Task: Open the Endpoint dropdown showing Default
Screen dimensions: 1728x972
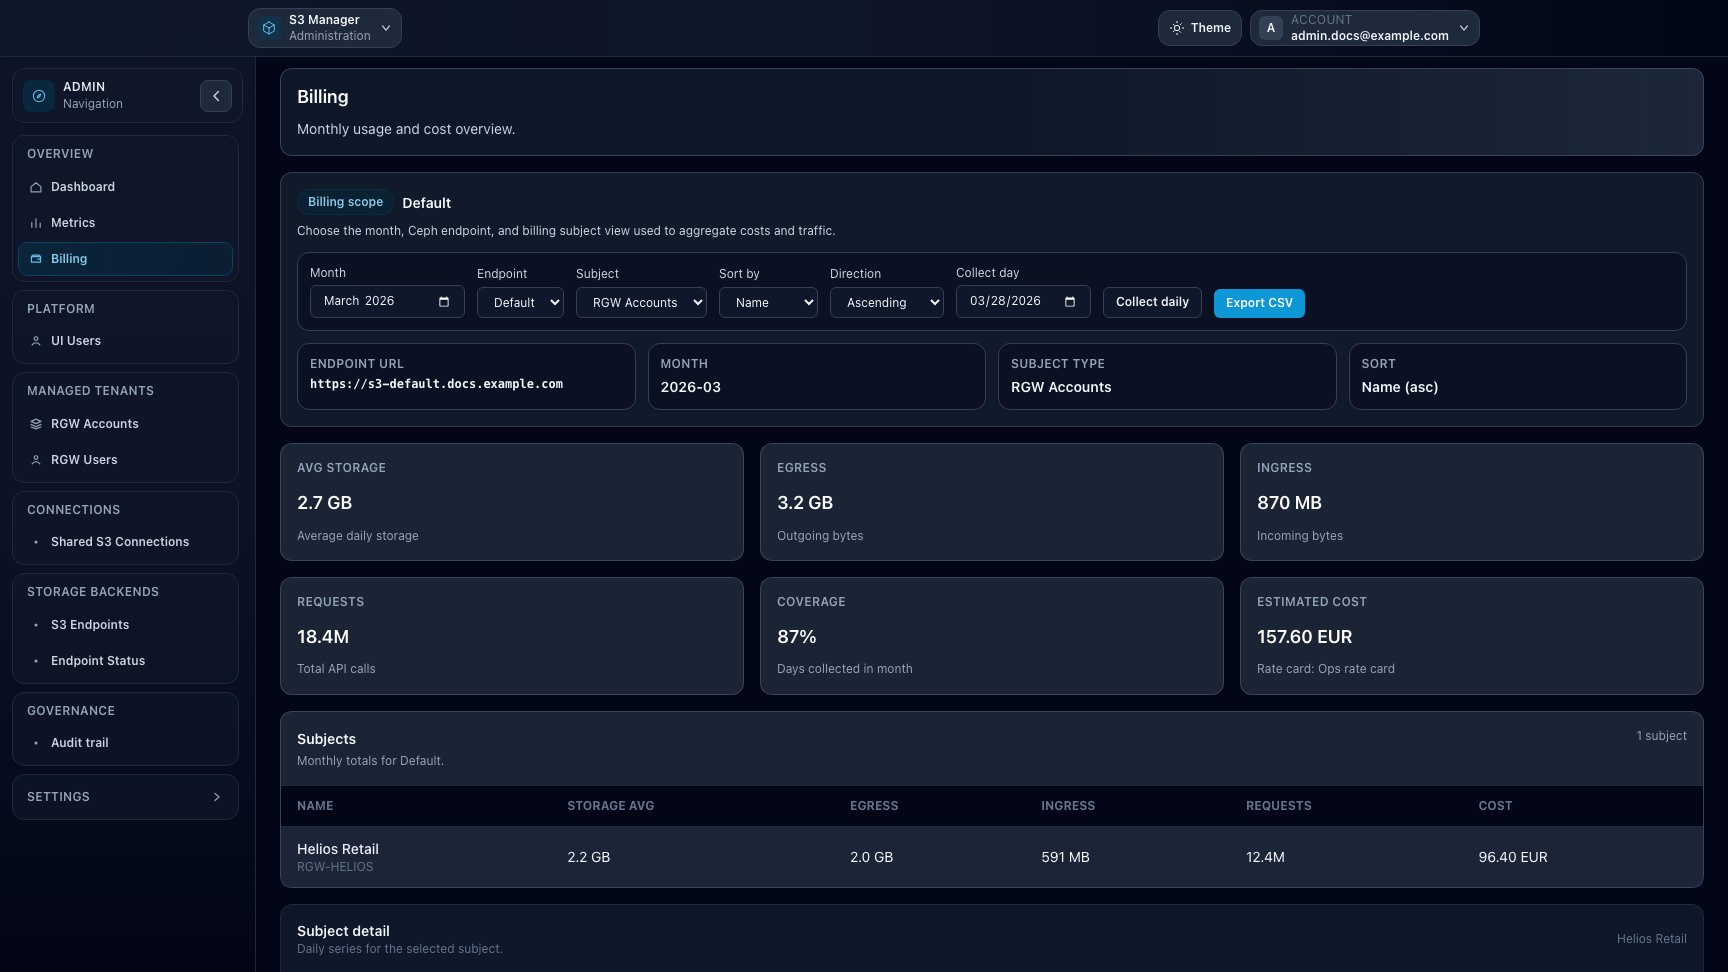Action: pos(519,302)
